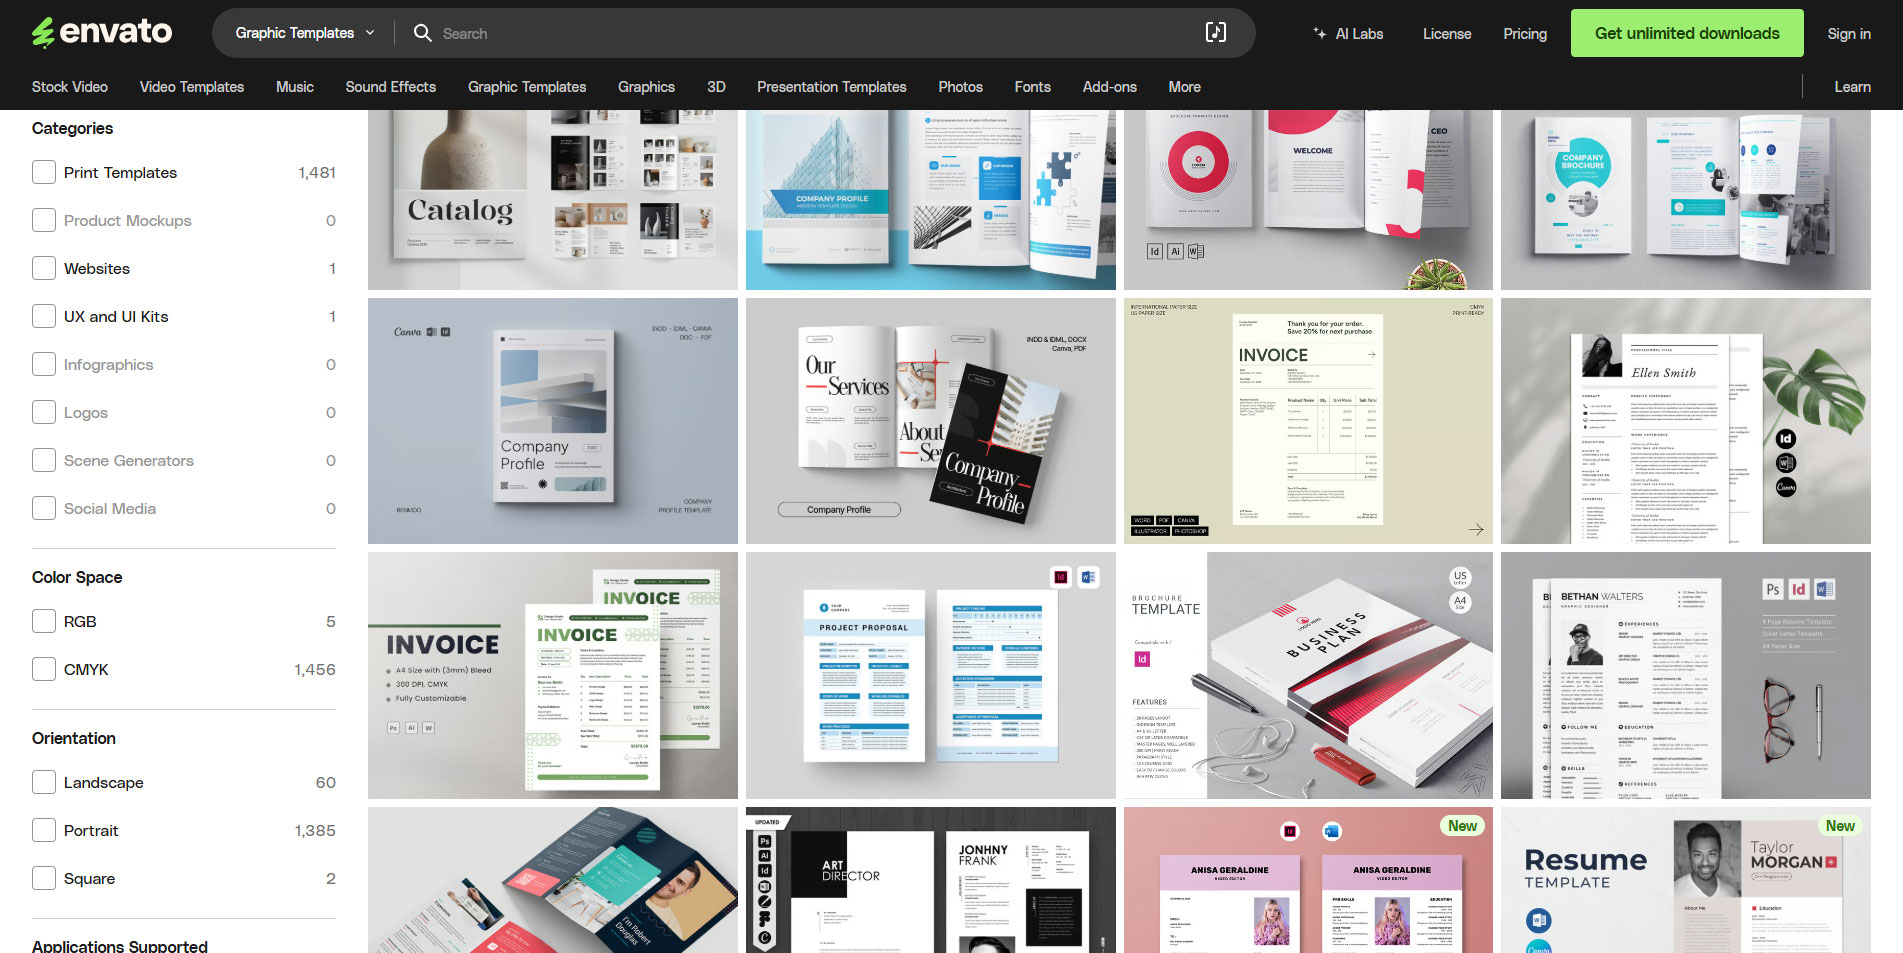Check the Websites category
This screenshot has height=953, width=1903.
44,268
